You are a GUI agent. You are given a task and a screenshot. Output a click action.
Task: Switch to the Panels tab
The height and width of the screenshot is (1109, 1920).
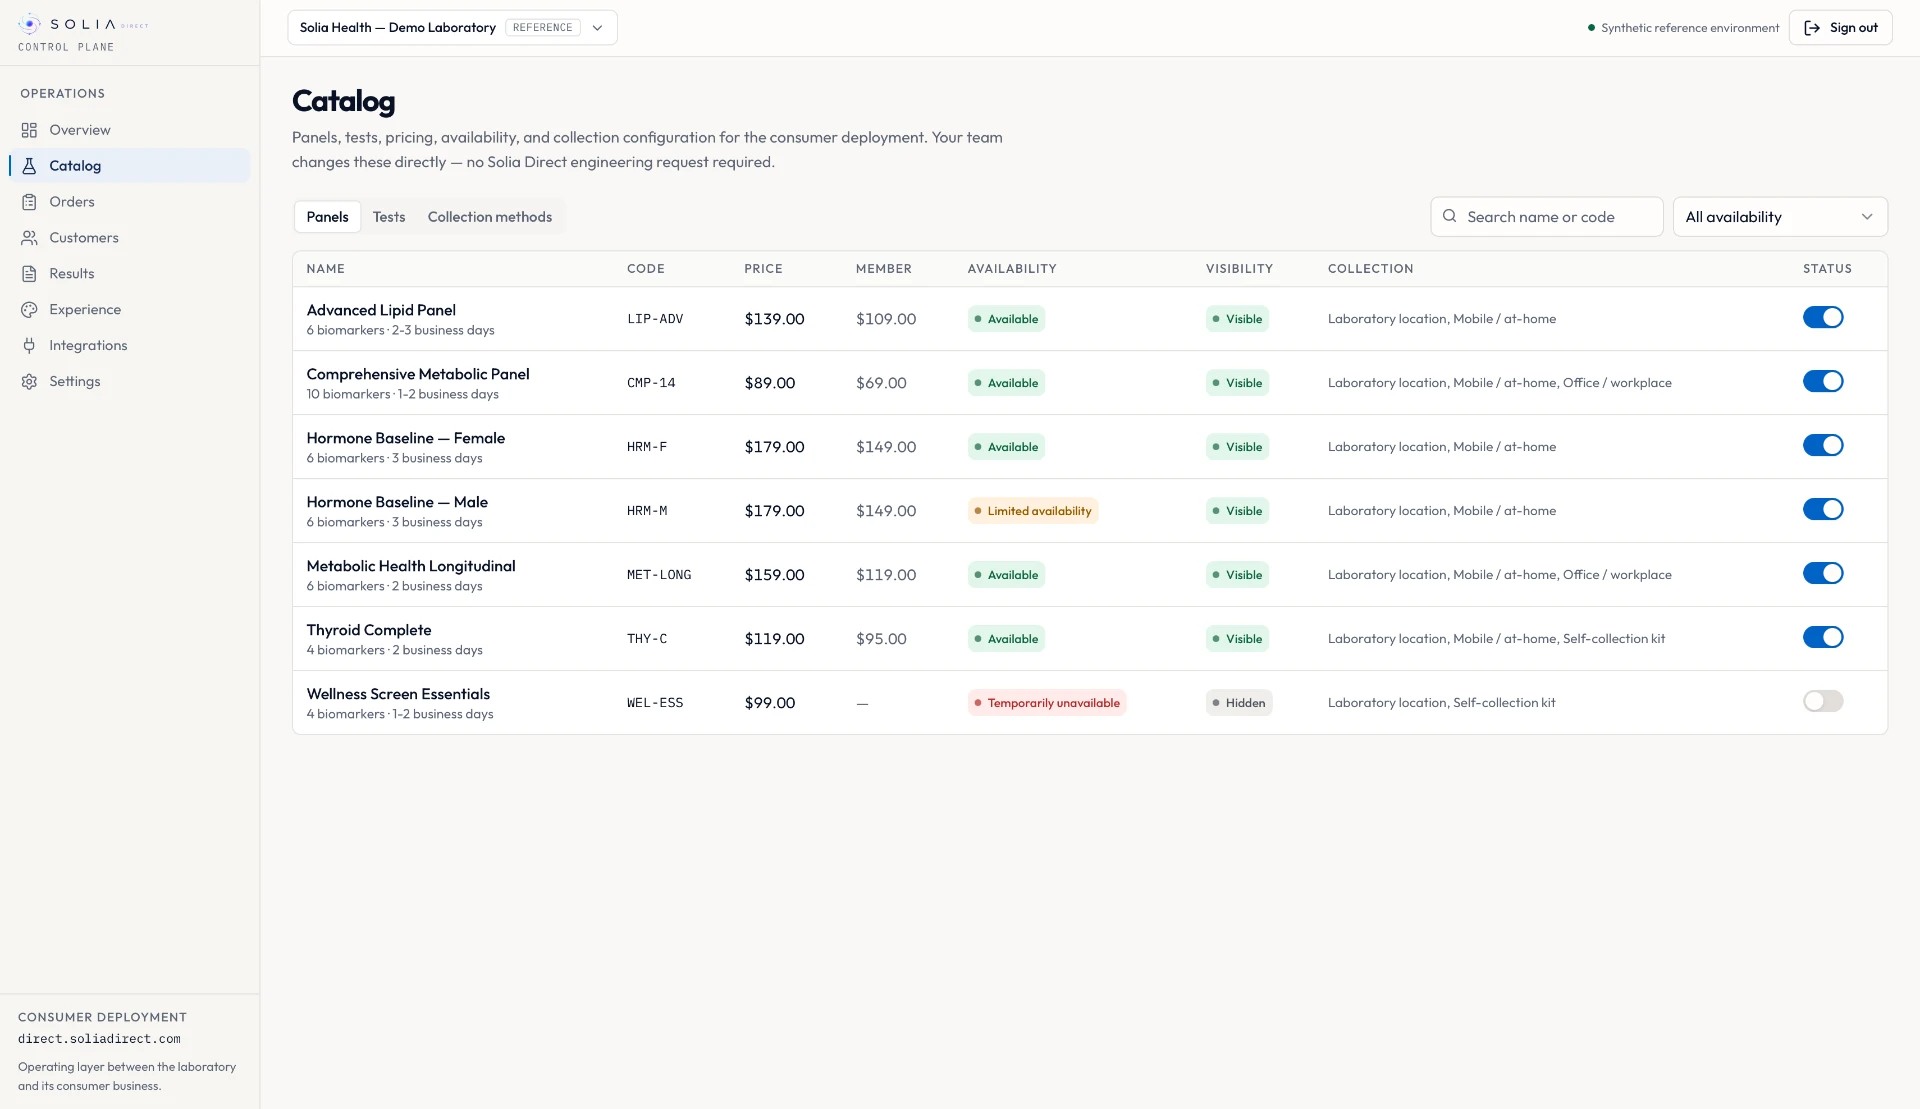point(327,217)
